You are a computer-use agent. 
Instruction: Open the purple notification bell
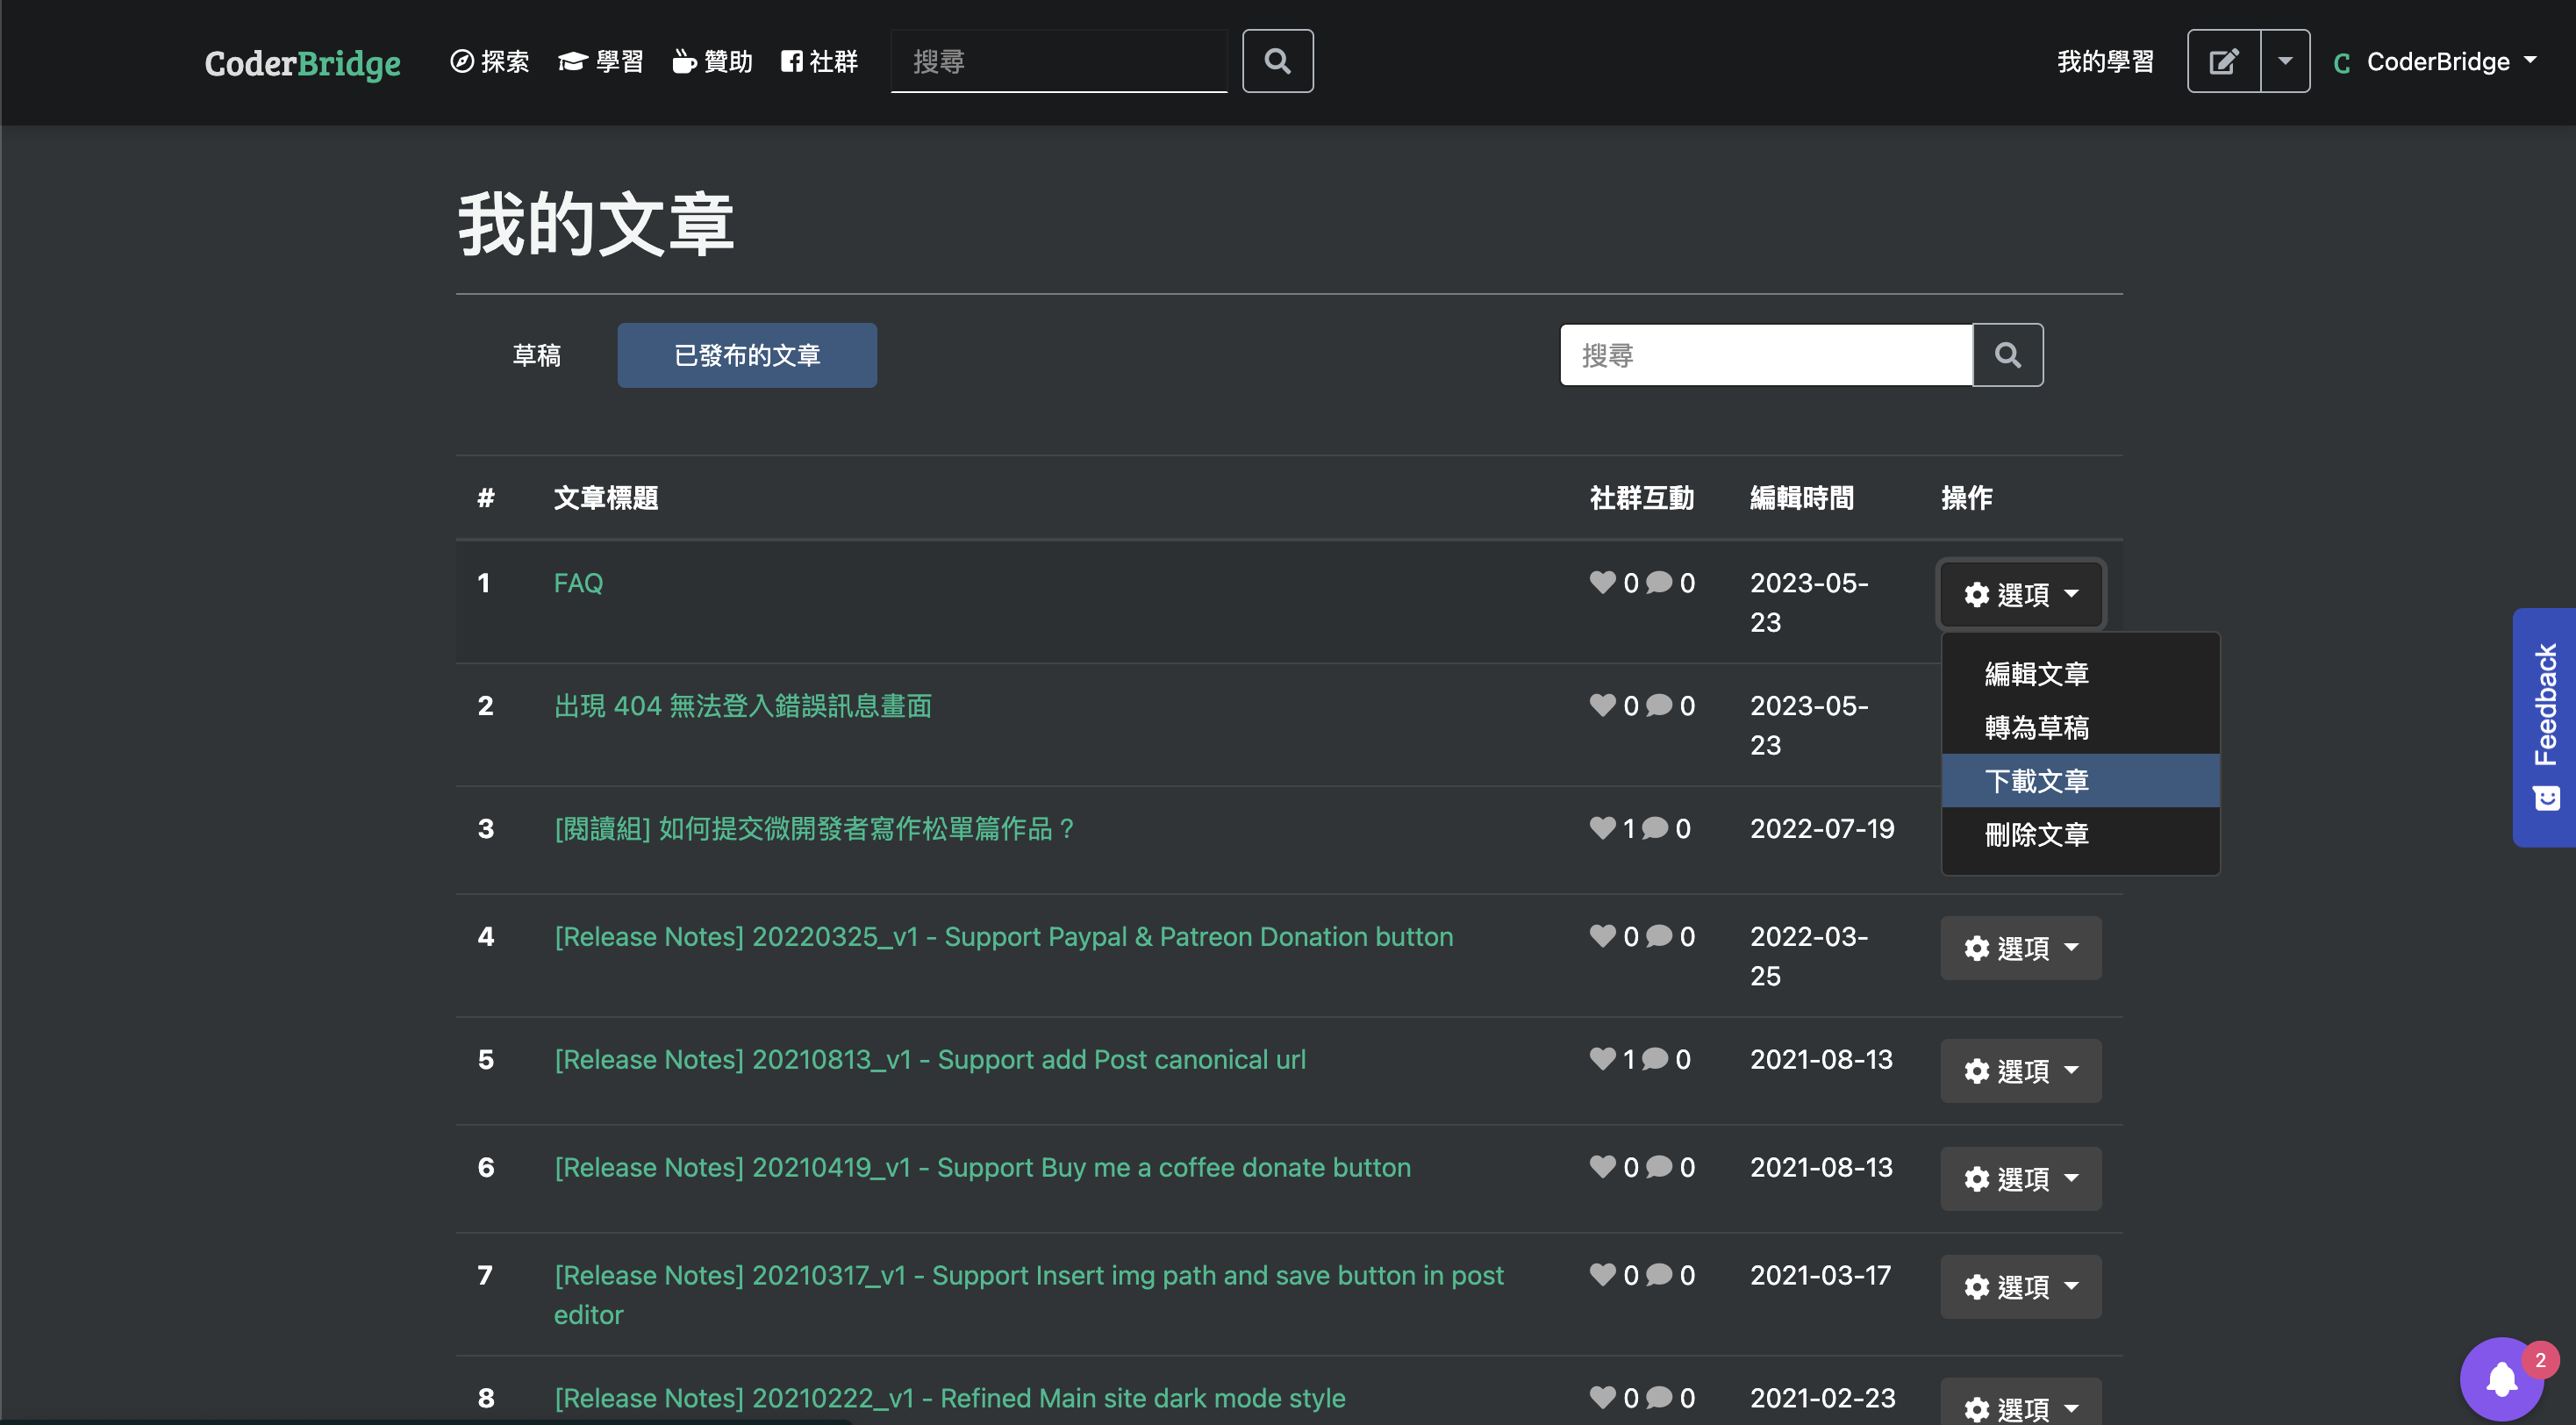[x=2501, y=1380]
